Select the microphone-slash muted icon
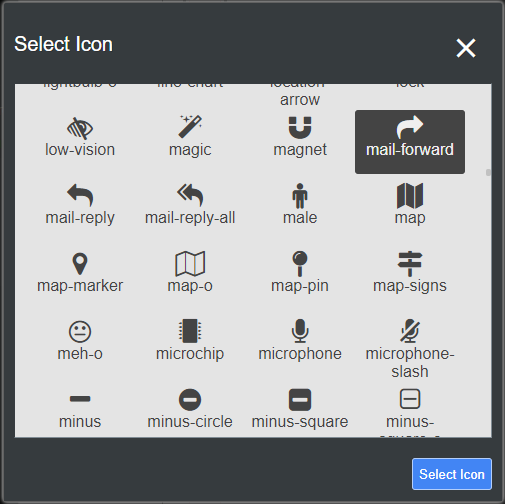This screenshot has height=504, width=505. [x=410, y=331]
